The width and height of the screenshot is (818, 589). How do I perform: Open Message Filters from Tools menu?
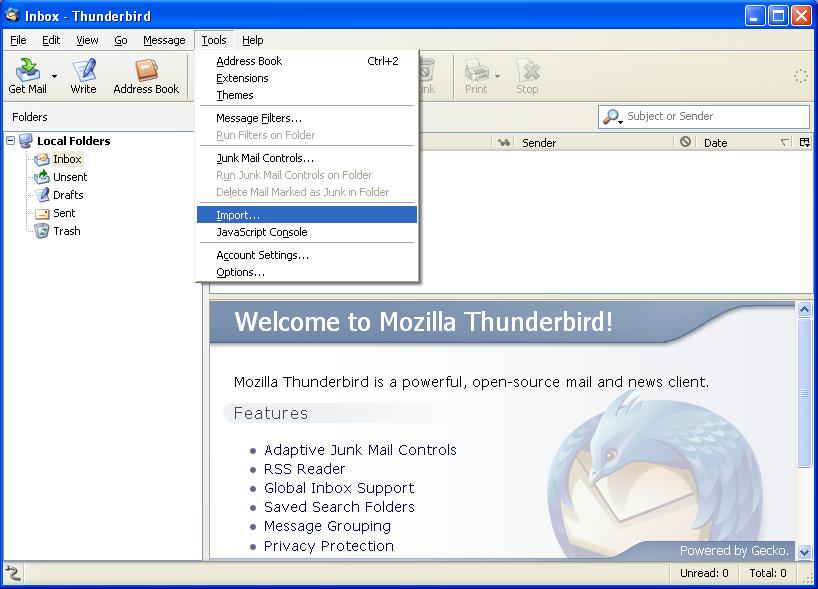click(x=307, y=118)
